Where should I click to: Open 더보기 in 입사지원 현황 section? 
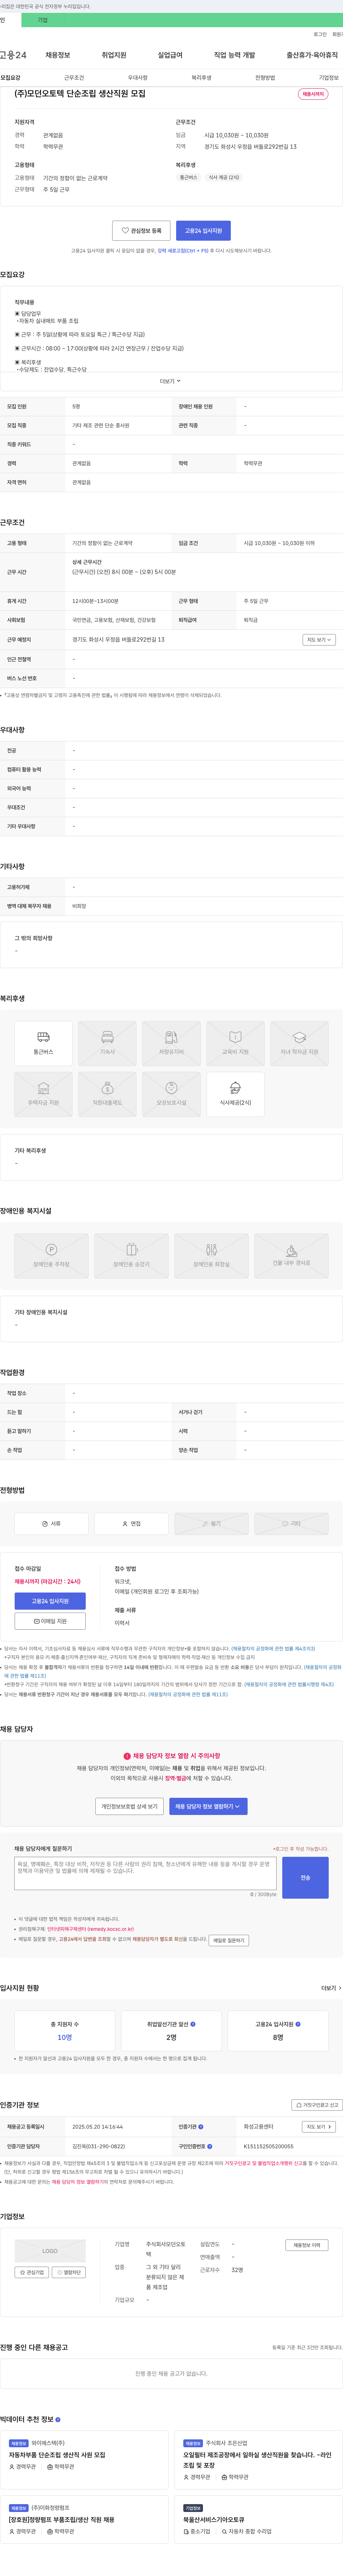tap(330, 1988)
